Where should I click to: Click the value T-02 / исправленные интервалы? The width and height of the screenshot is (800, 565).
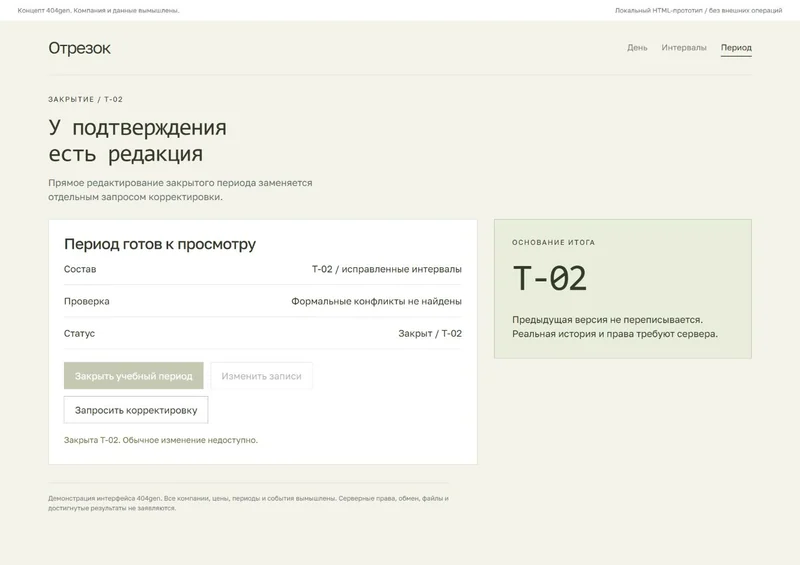(387, 269)
